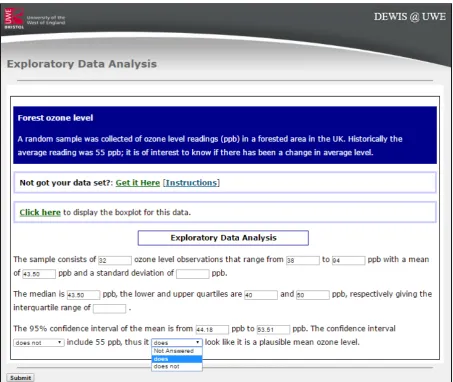Viewport: 453px width, 382px height.
Task: Focus confidence interval lower field 44.18
Action: point(212,330)
